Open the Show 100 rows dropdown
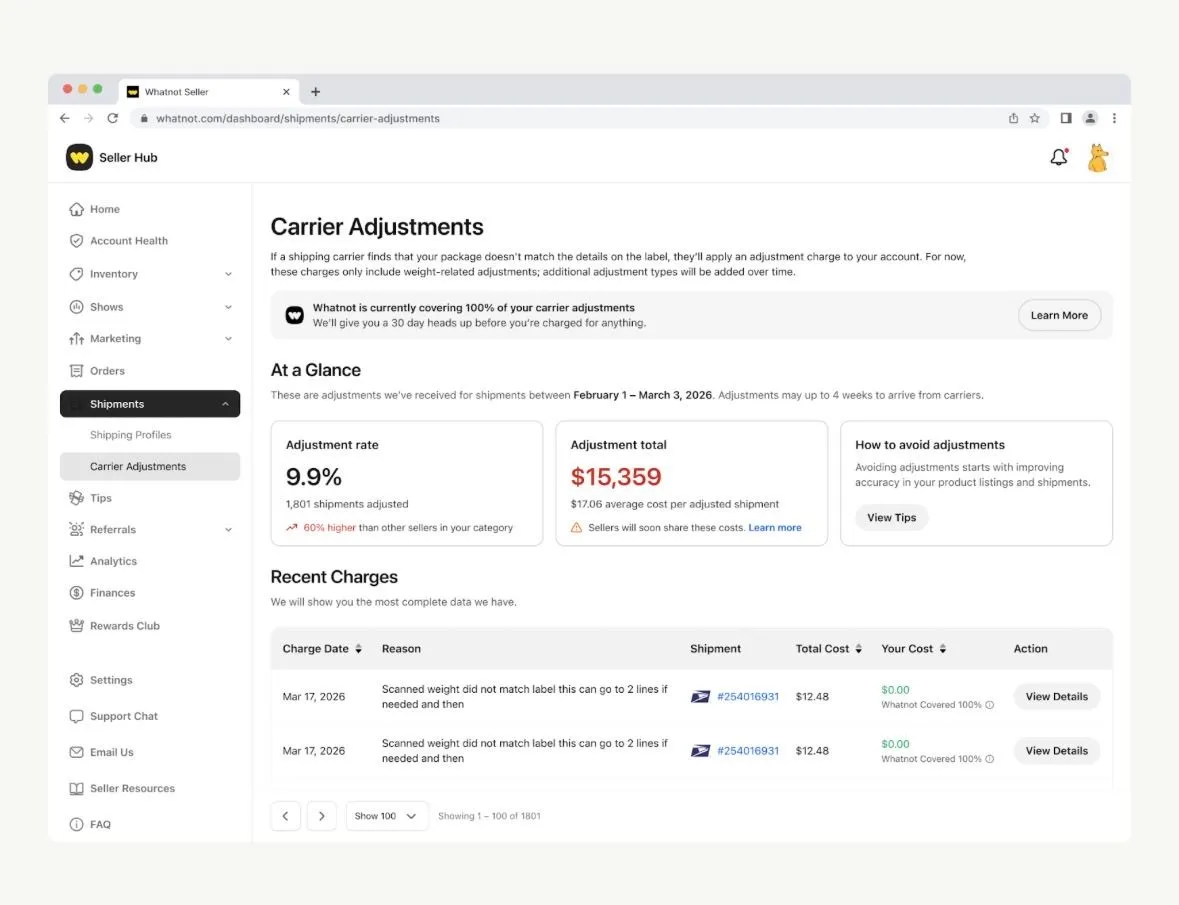Screen dimensions: 1179x905 coord(386,816)
